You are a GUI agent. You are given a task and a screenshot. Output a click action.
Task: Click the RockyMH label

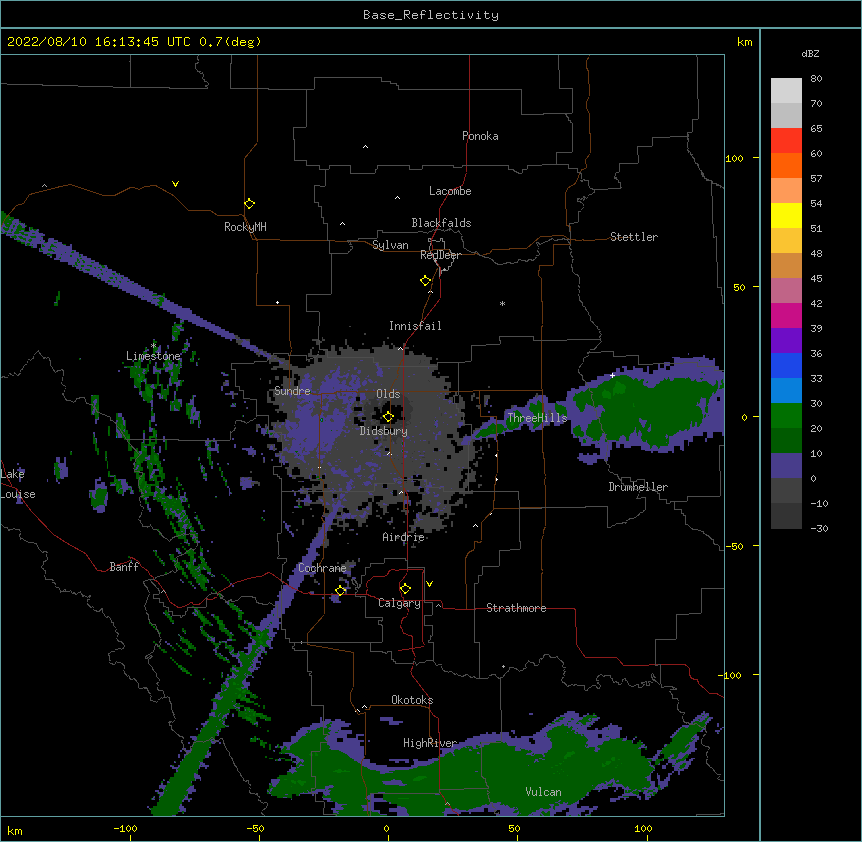coord(245,227)
